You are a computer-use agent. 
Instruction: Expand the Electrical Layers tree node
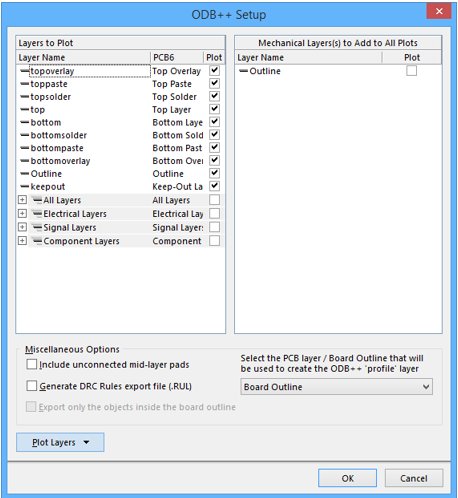point(22,213)
